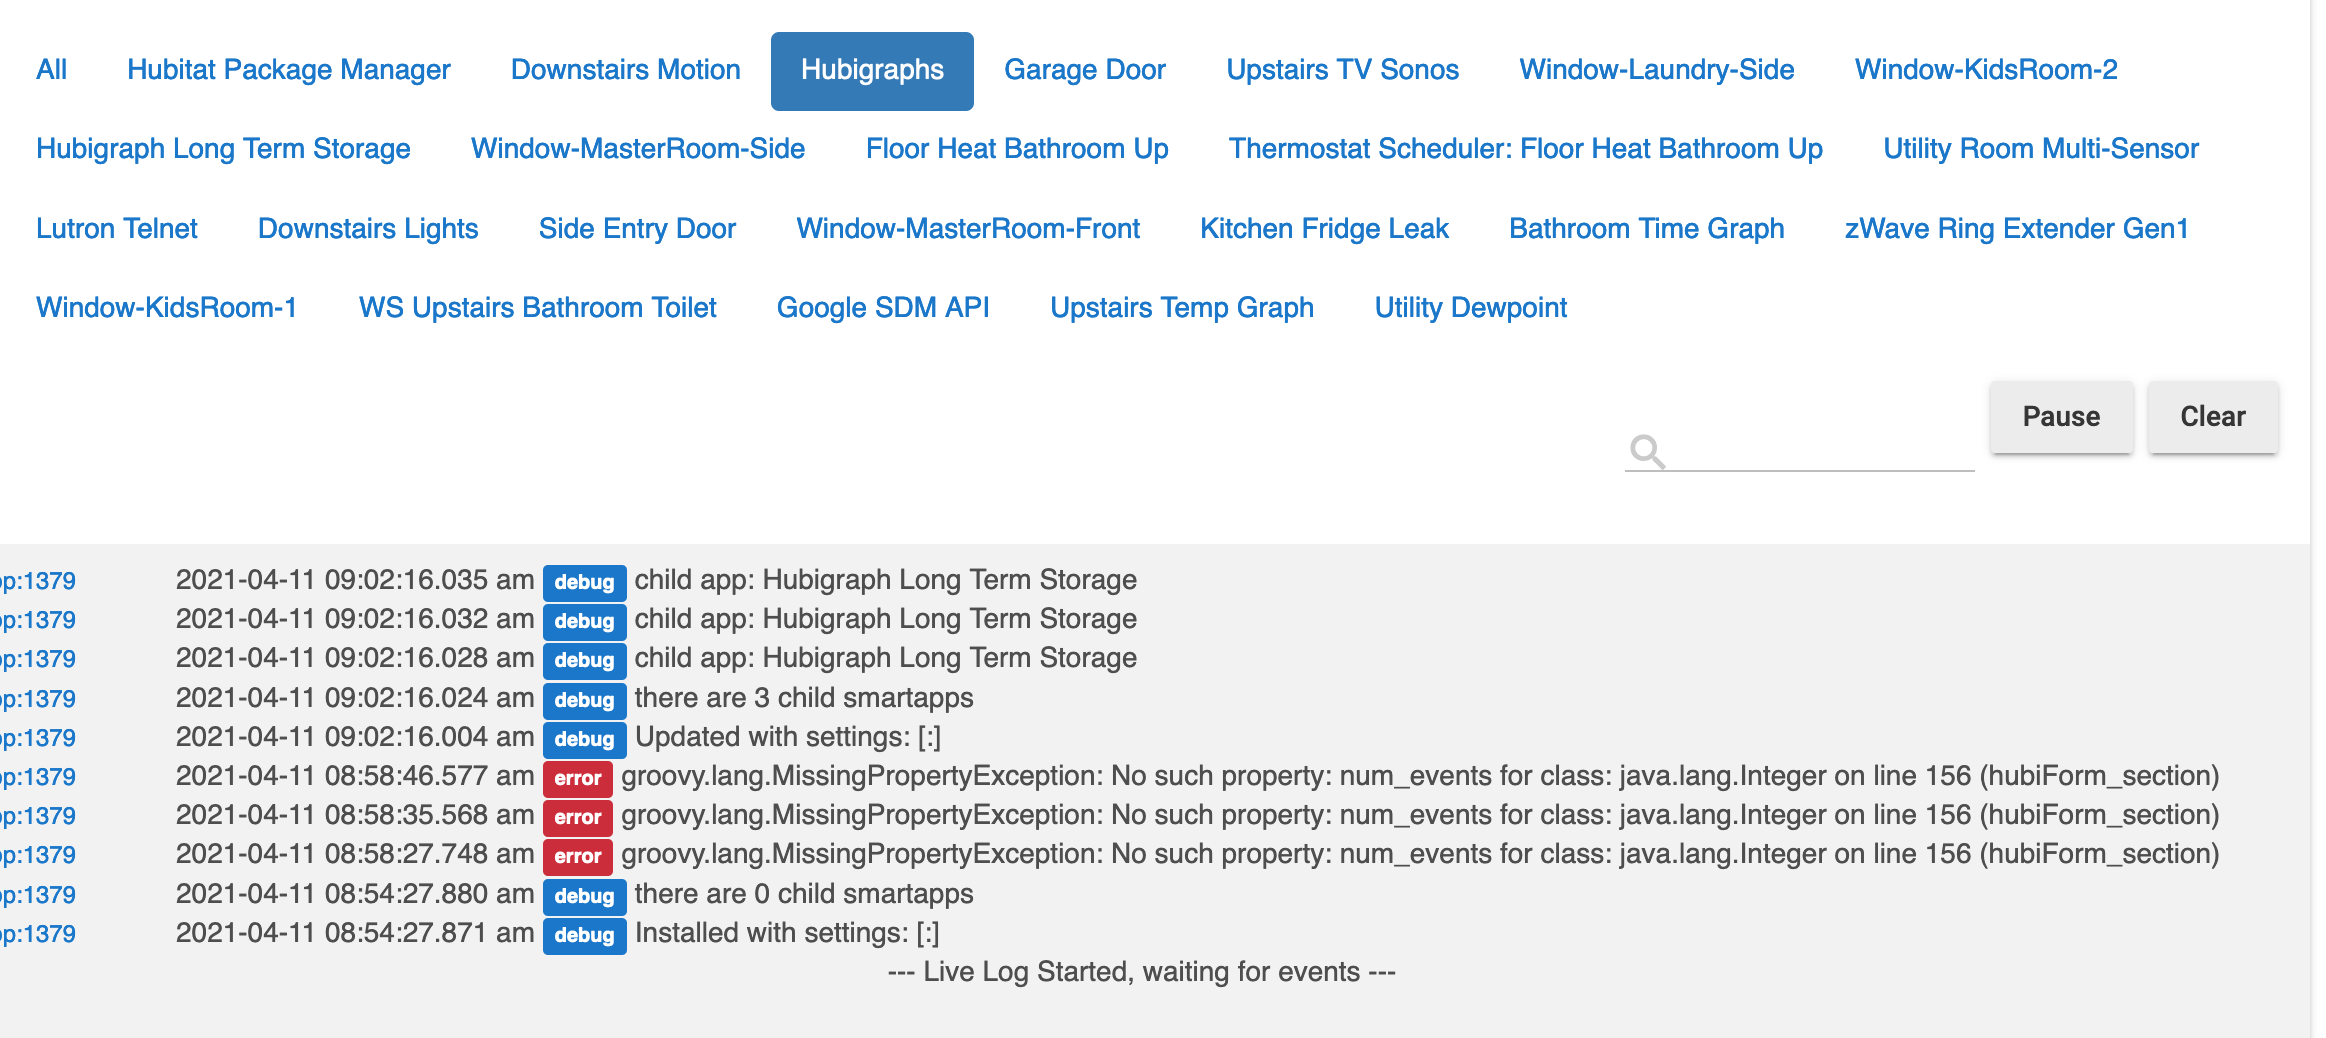Open Google SDM API logs
Image resolution: width=2326 pixels, height=1038 pixels.
(882, 308)
